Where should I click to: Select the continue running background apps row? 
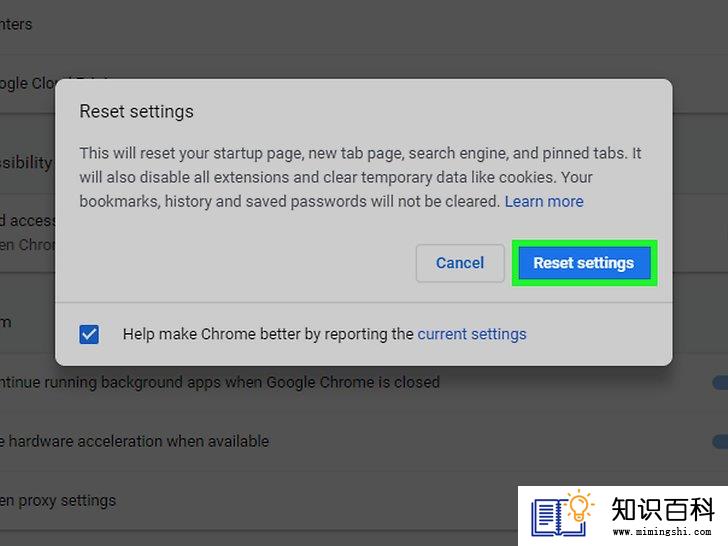[364, 383]
